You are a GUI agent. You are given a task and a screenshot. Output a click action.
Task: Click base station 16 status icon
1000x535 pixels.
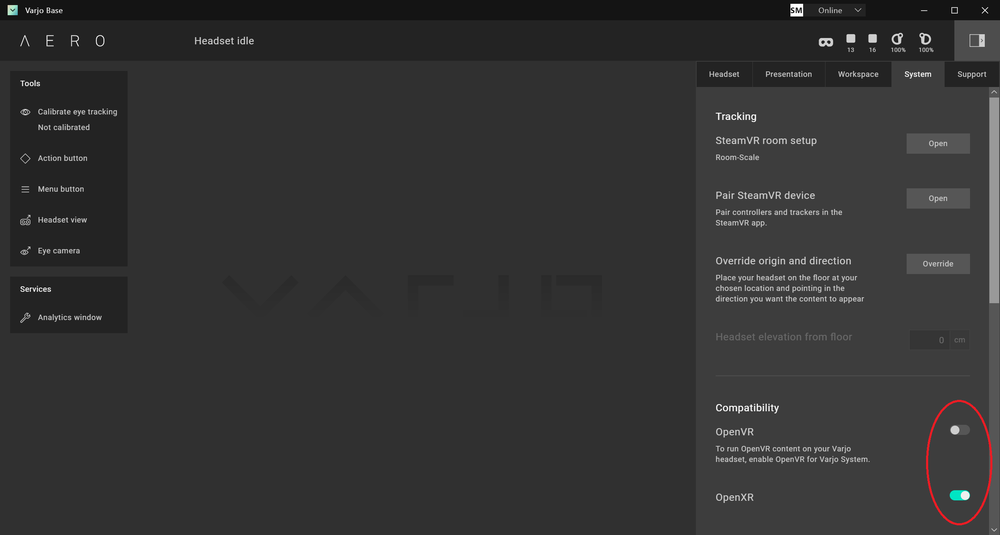(872, 39)
